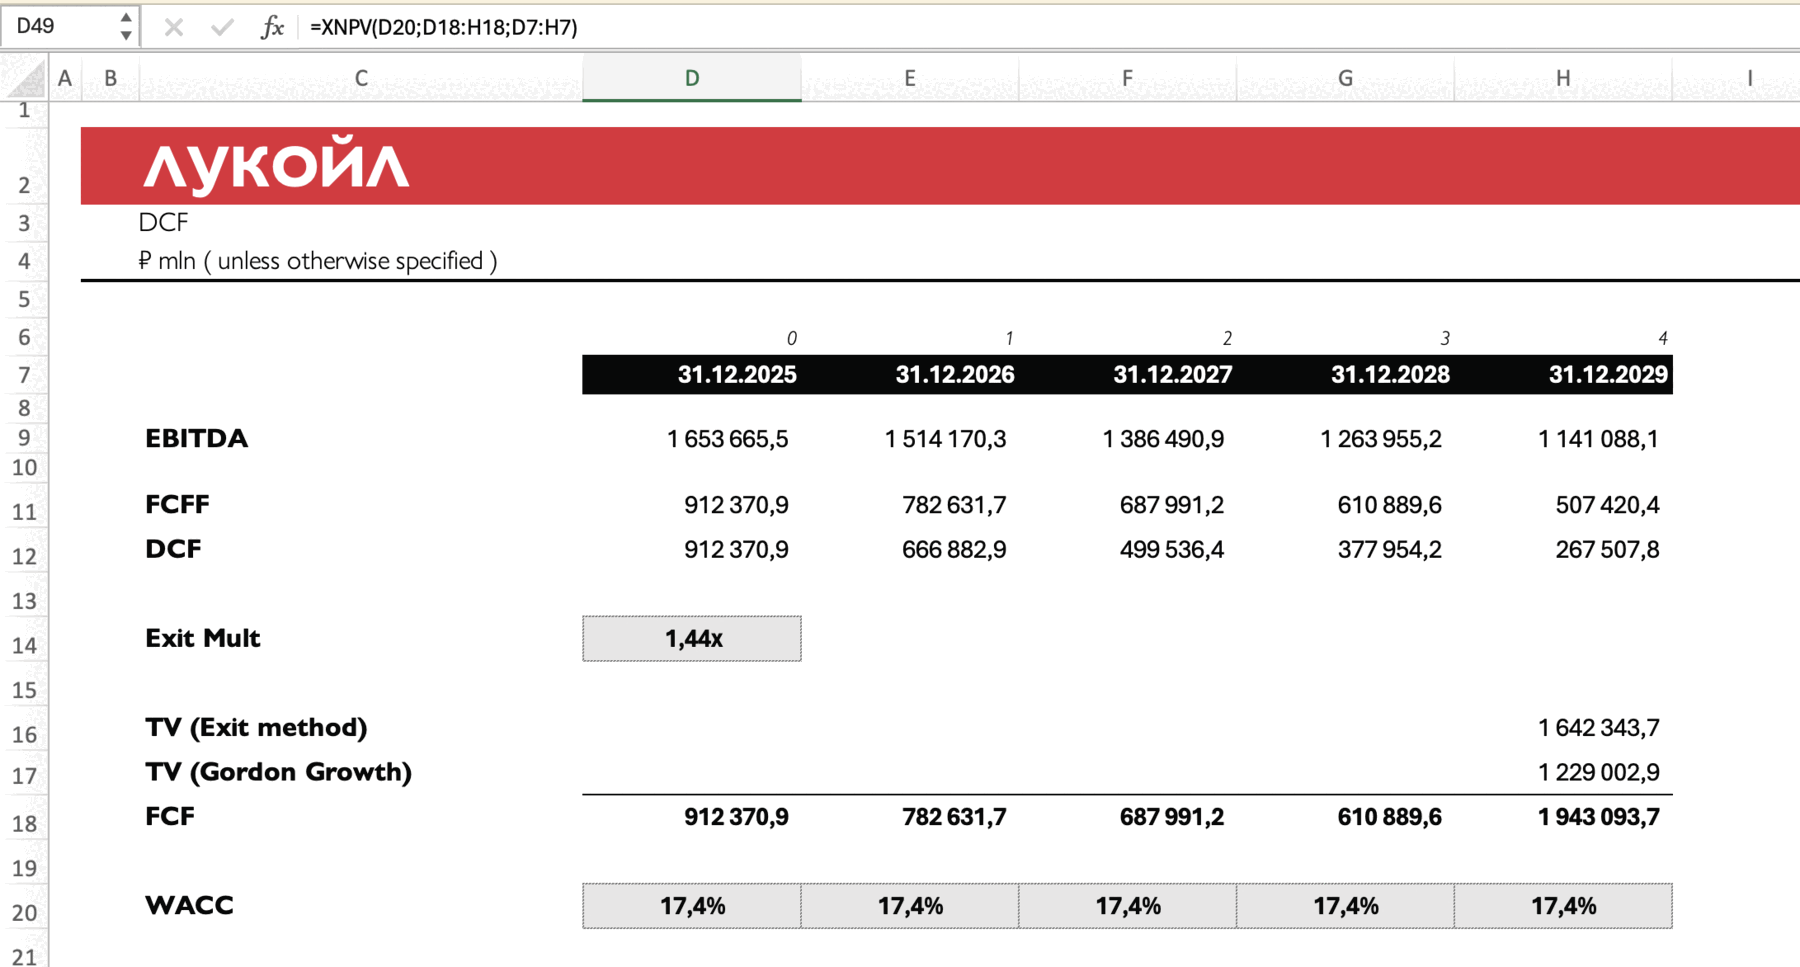Open the Name Box up-down stepper arrows

126,26
